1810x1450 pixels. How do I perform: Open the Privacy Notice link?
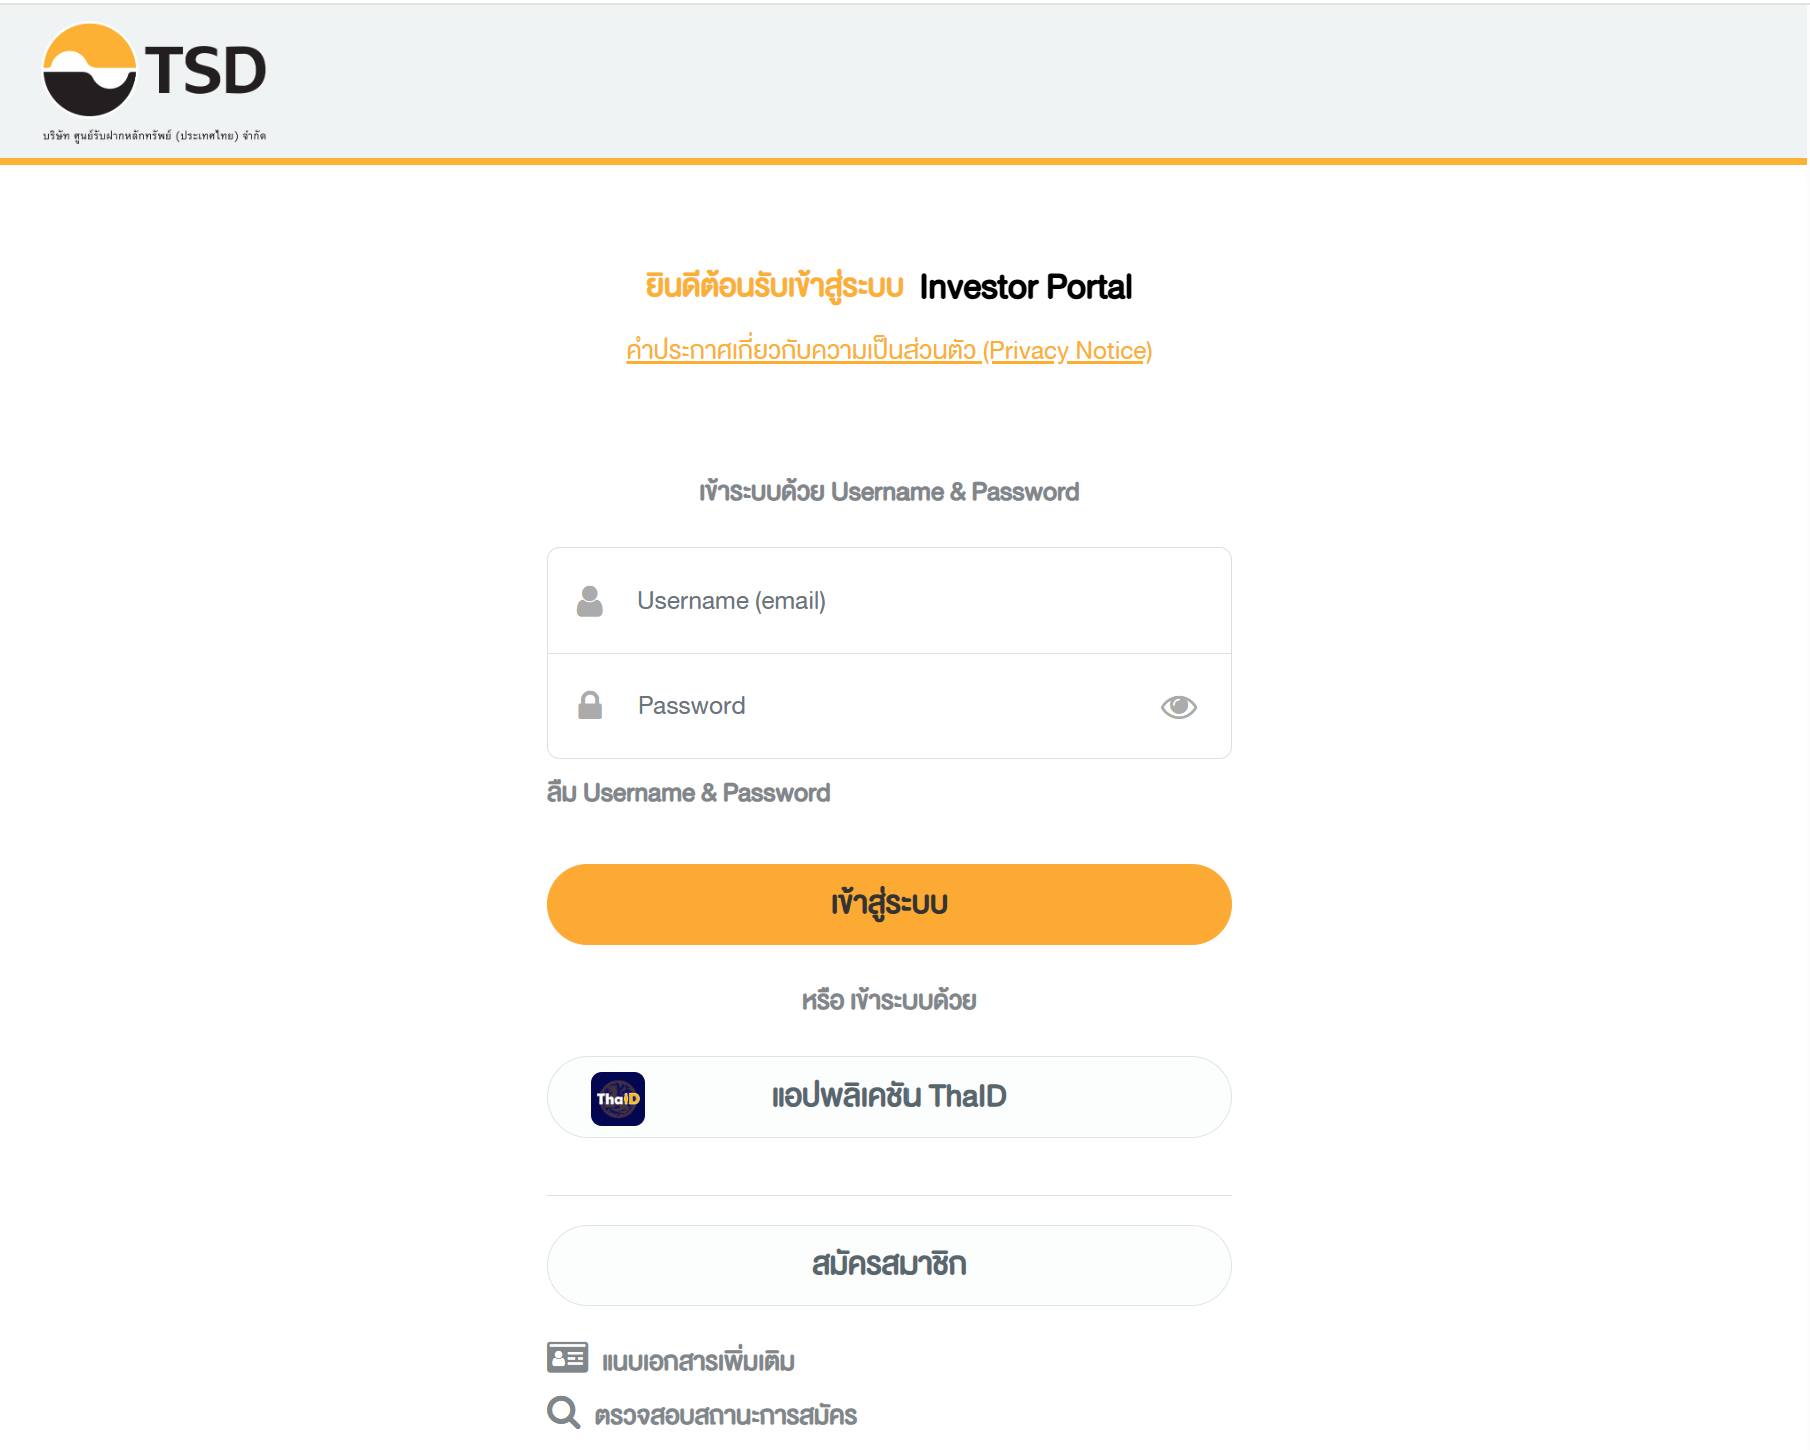tap(889, 351)
